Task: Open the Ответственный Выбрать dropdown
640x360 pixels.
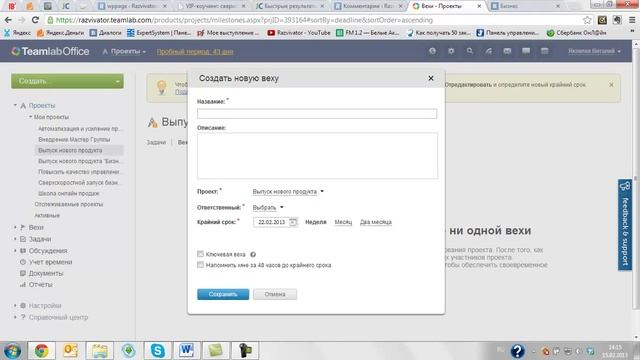Action: pos(268,207)
